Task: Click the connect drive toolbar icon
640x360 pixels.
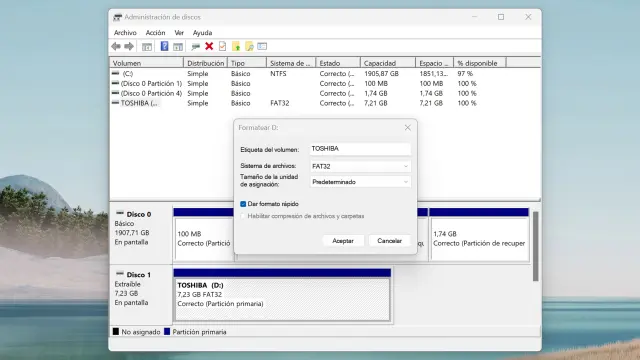Action: (196, 47)
